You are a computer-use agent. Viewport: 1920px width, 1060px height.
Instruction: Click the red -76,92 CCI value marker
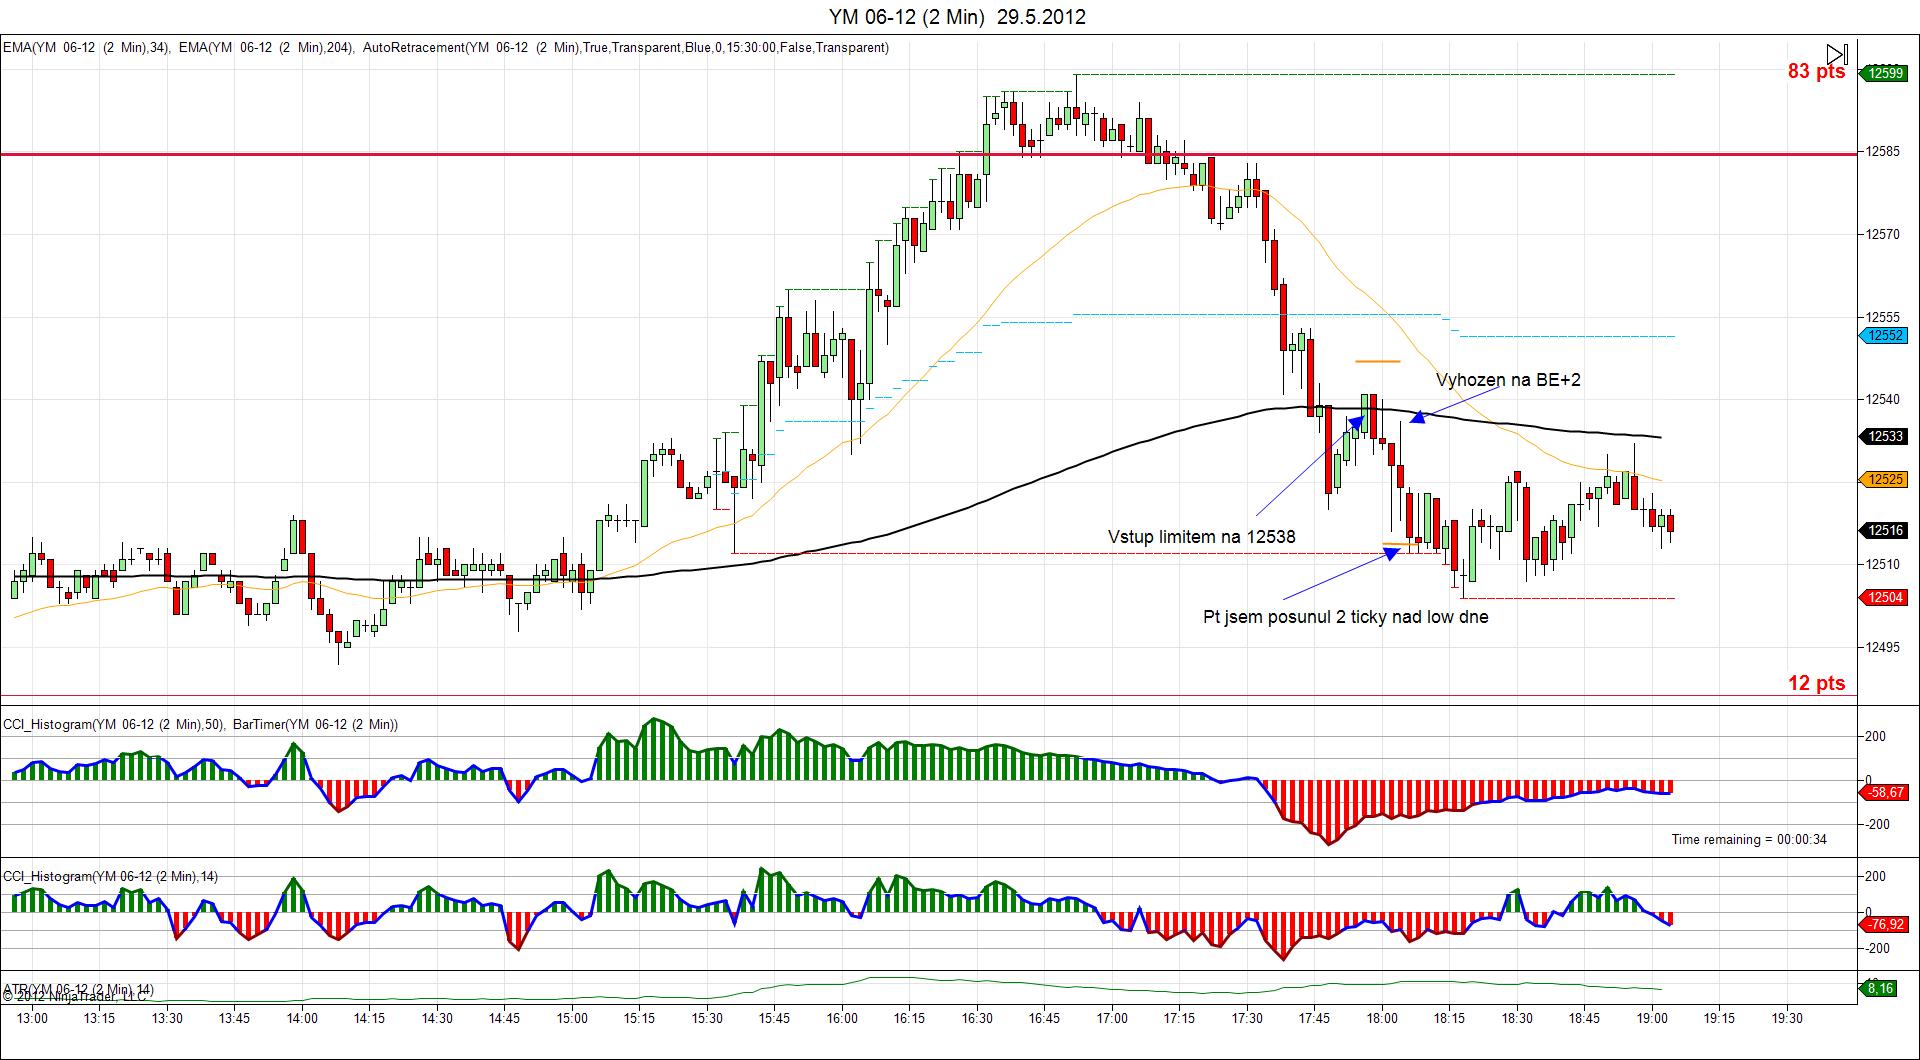(1883, 924)
